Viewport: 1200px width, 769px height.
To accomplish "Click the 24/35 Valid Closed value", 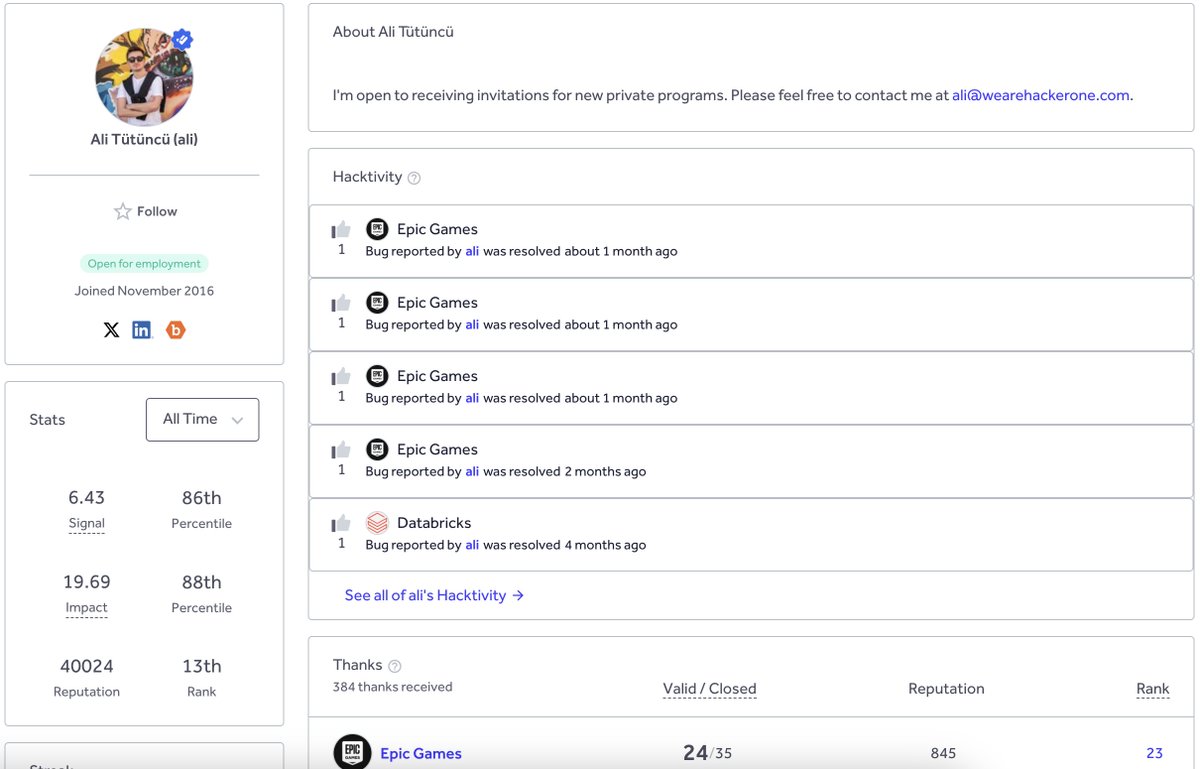I will click(707, 753).
